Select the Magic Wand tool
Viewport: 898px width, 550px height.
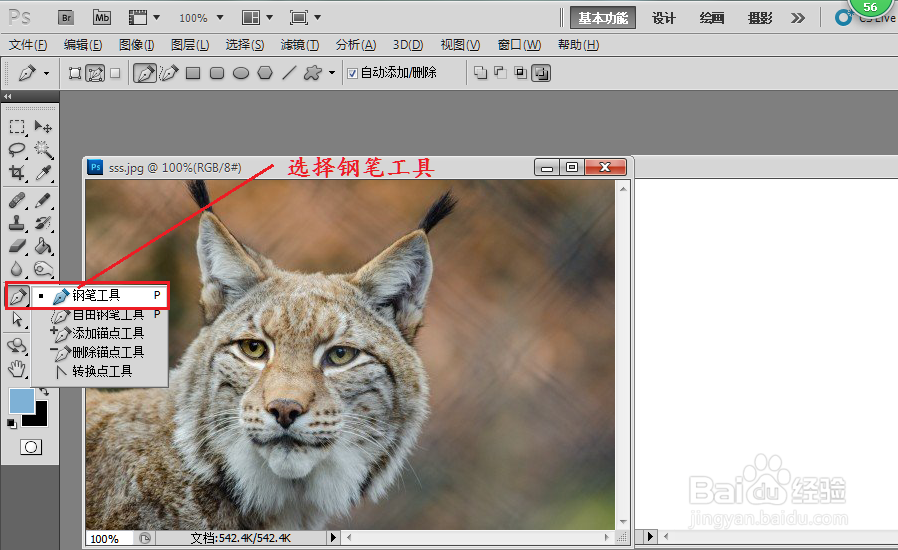coord(43,150)
